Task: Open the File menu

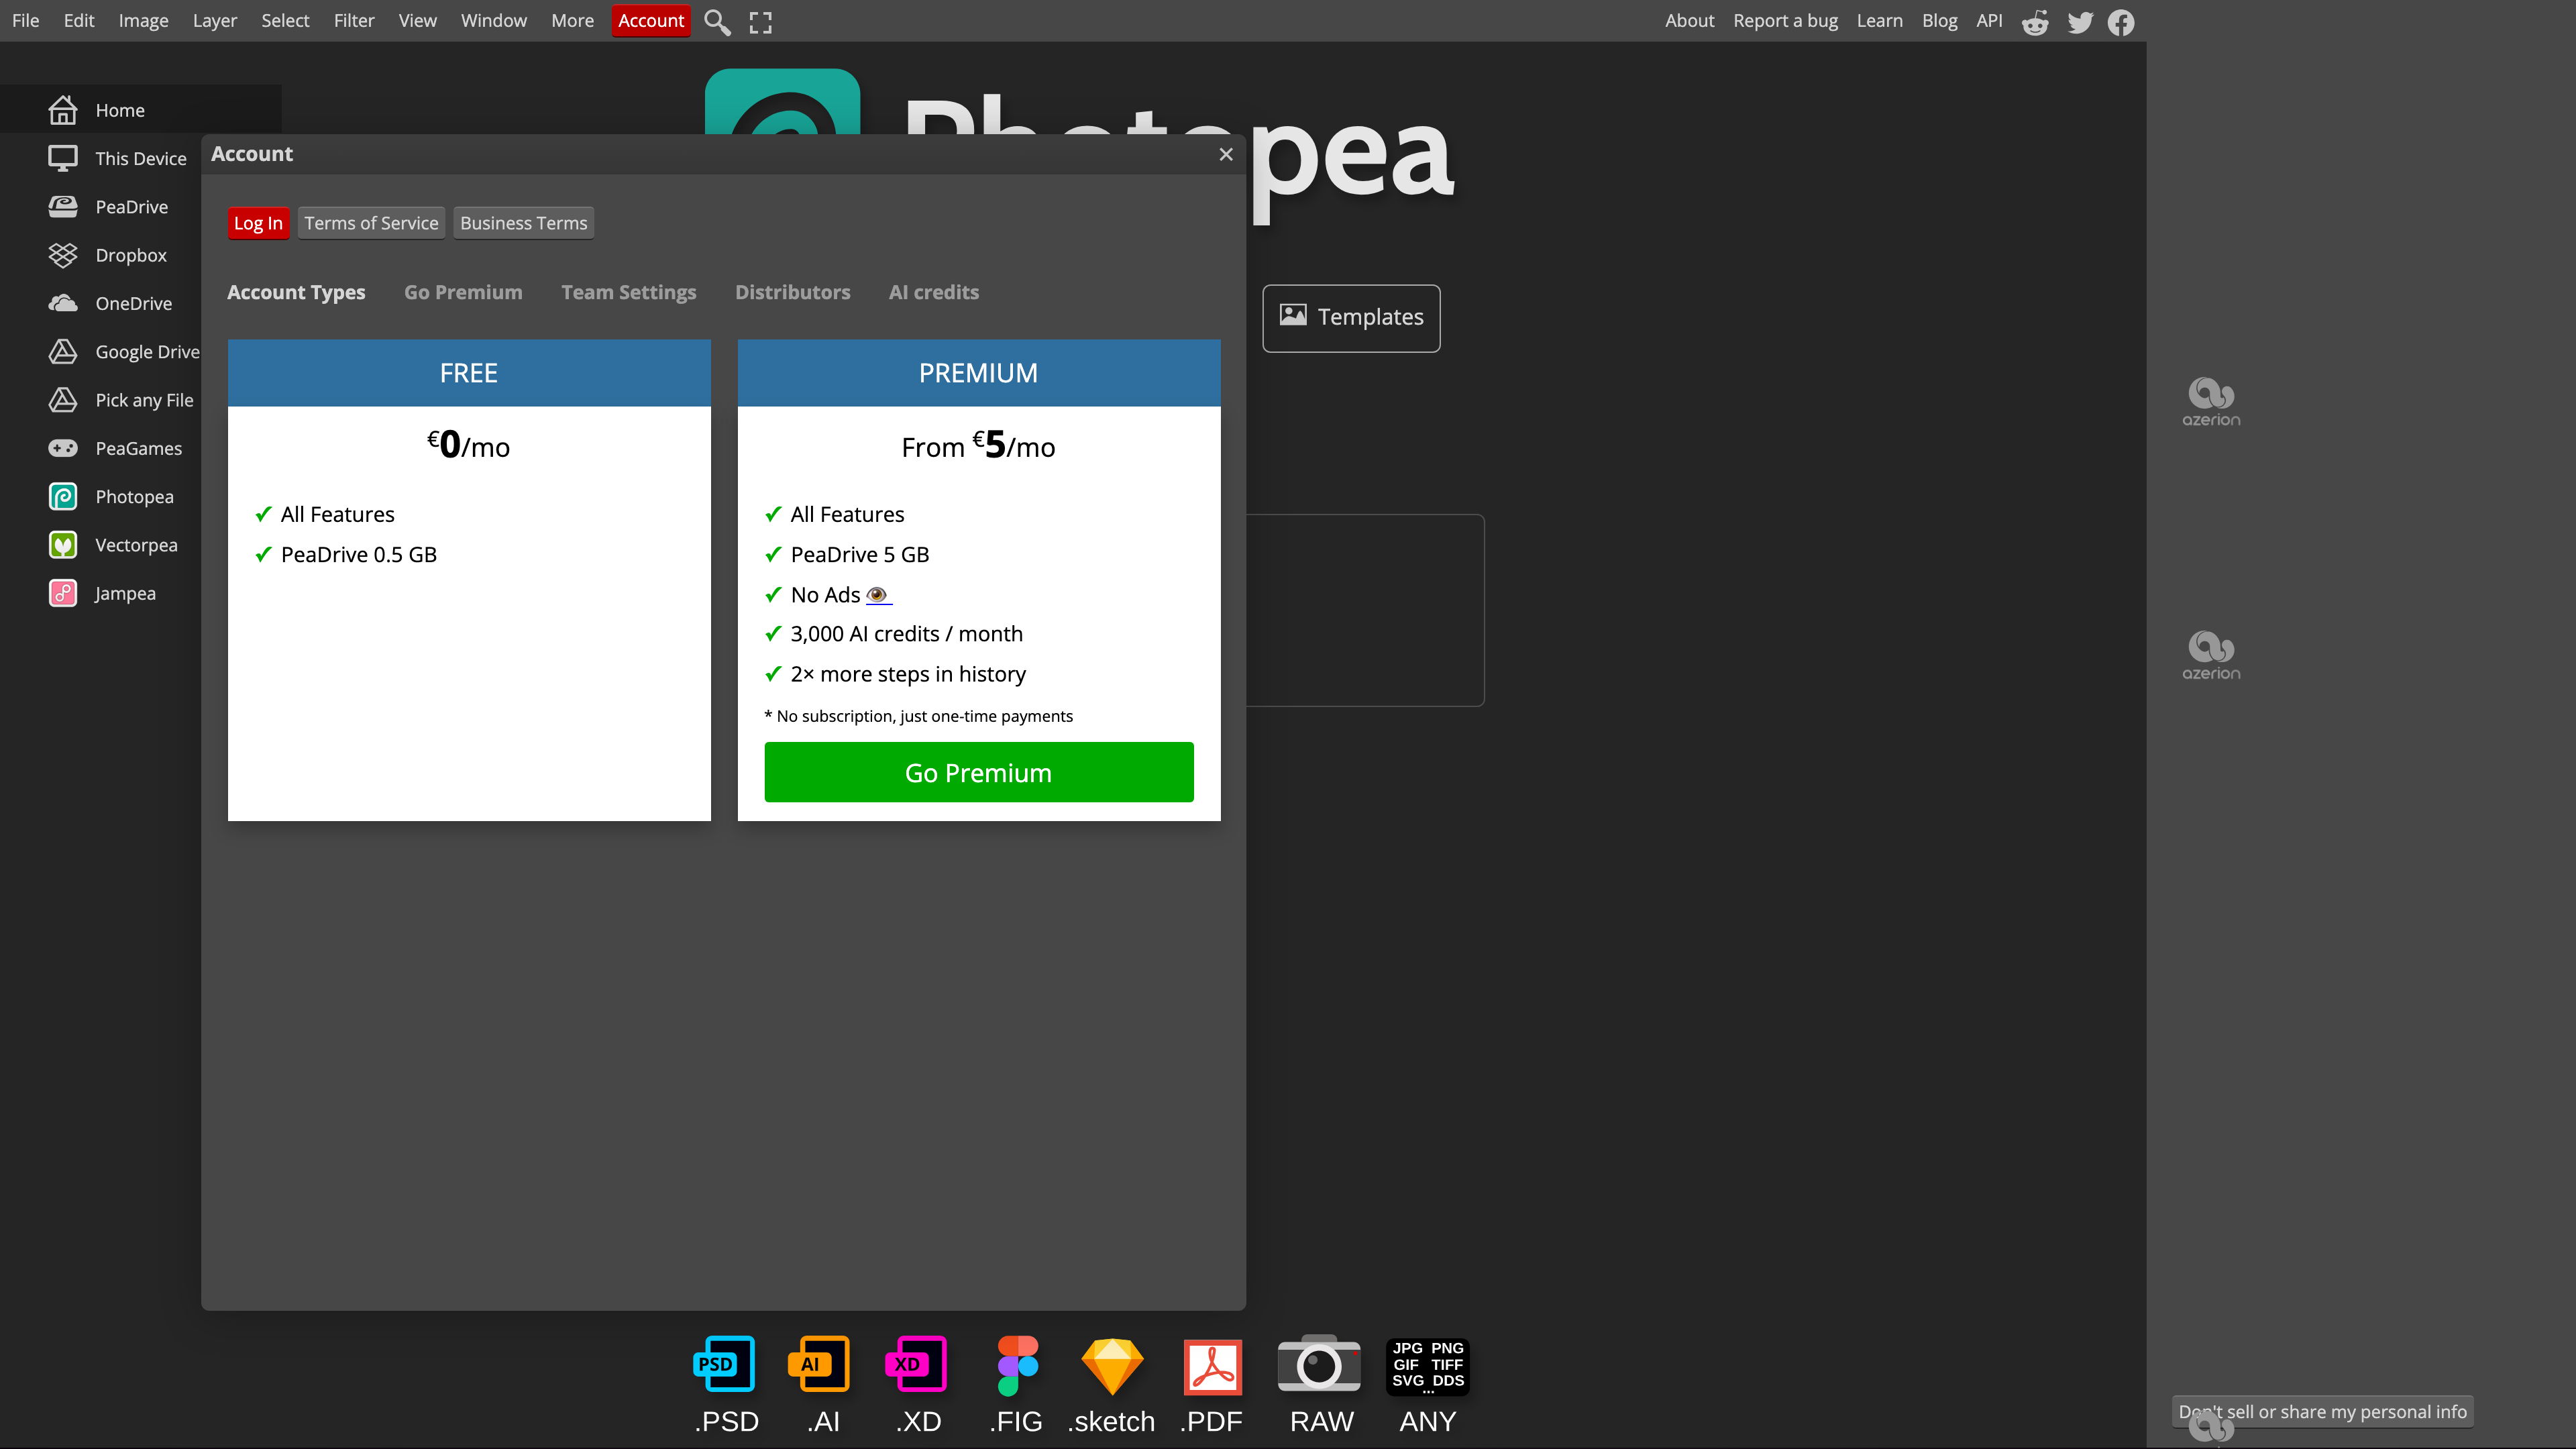Action: tap(26, 21)
